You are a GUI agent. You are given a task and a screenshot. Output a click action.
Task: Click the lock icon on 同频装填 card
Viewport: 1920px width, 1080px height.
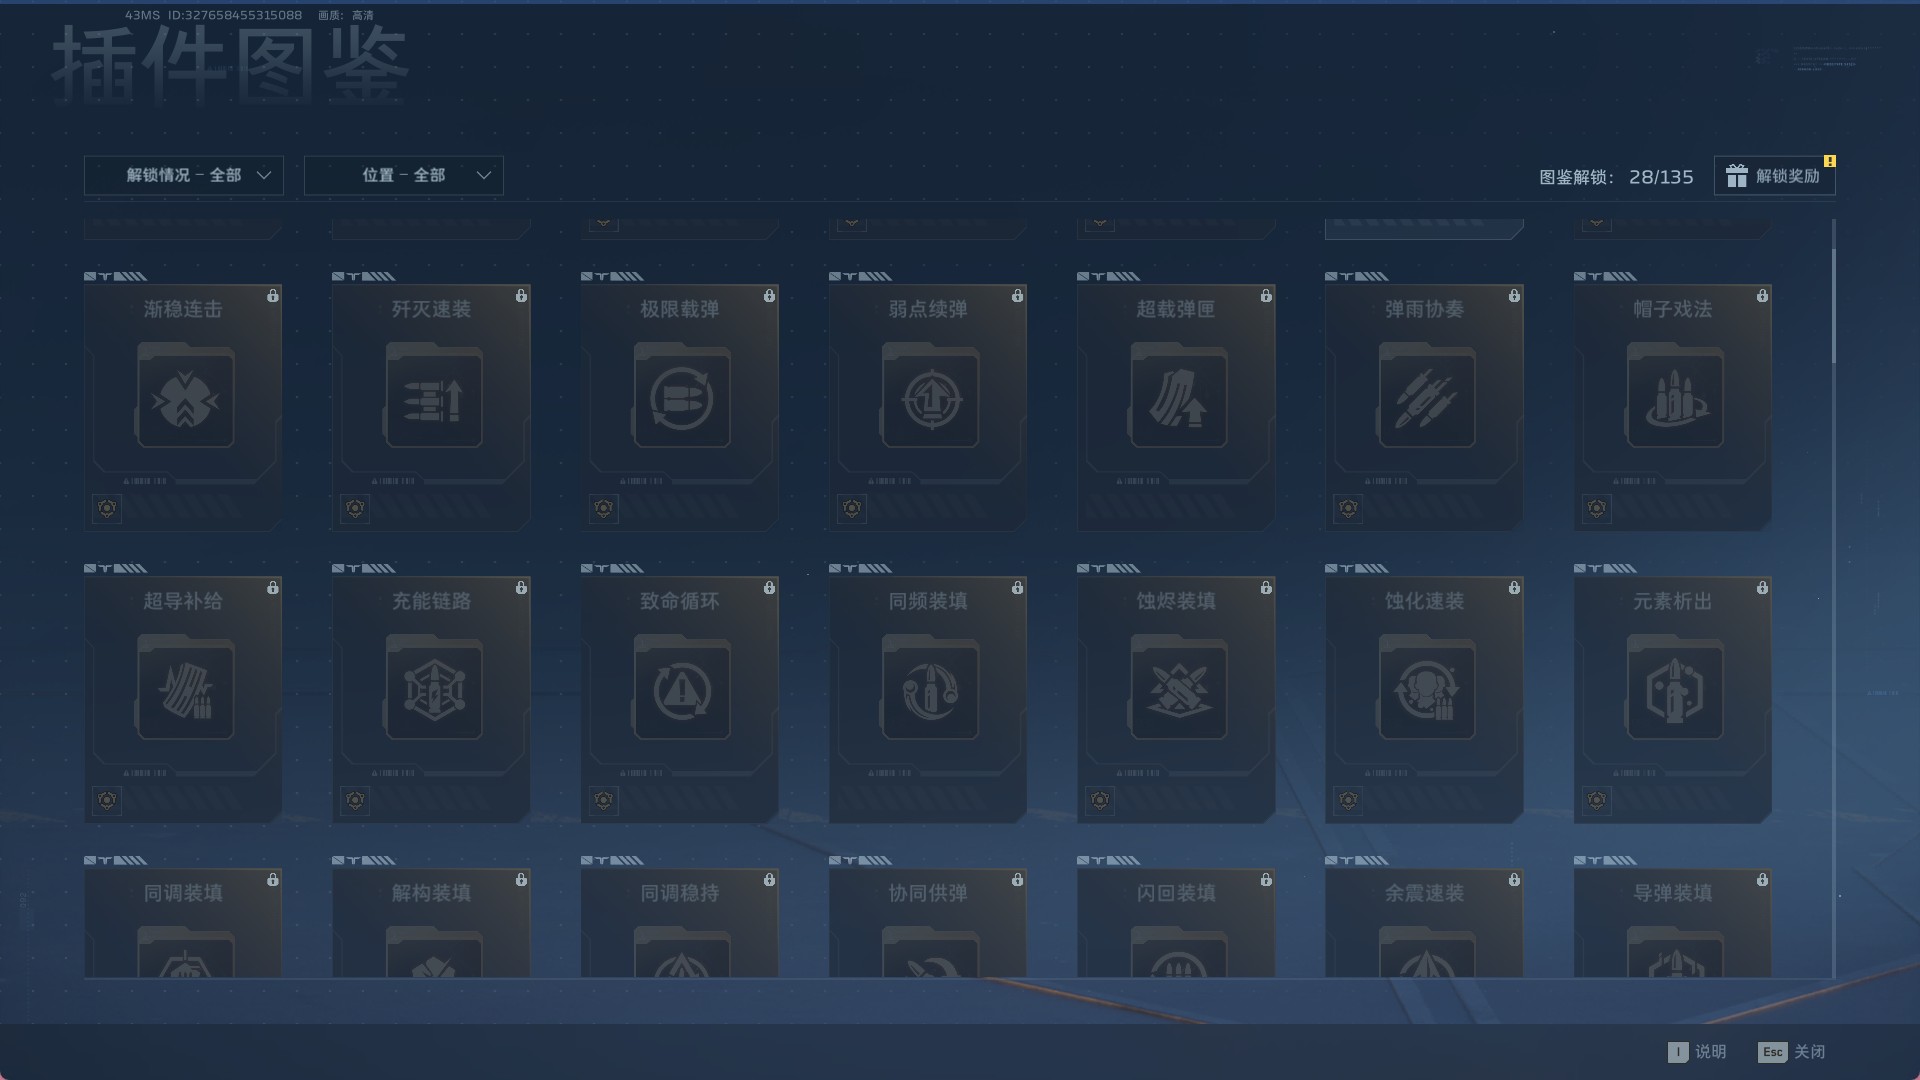pyautogui.click(x=1017, y=588)
